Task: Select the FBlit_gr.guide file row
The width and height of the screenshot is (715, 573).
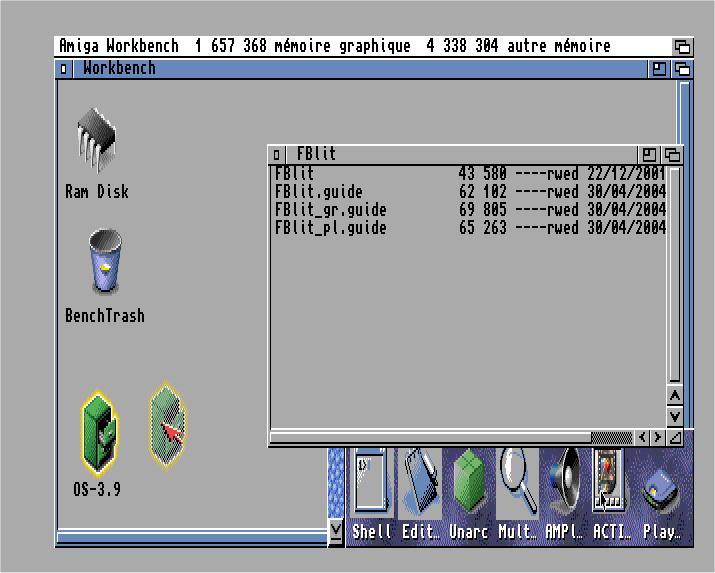Action: click(x=470, y=210)
